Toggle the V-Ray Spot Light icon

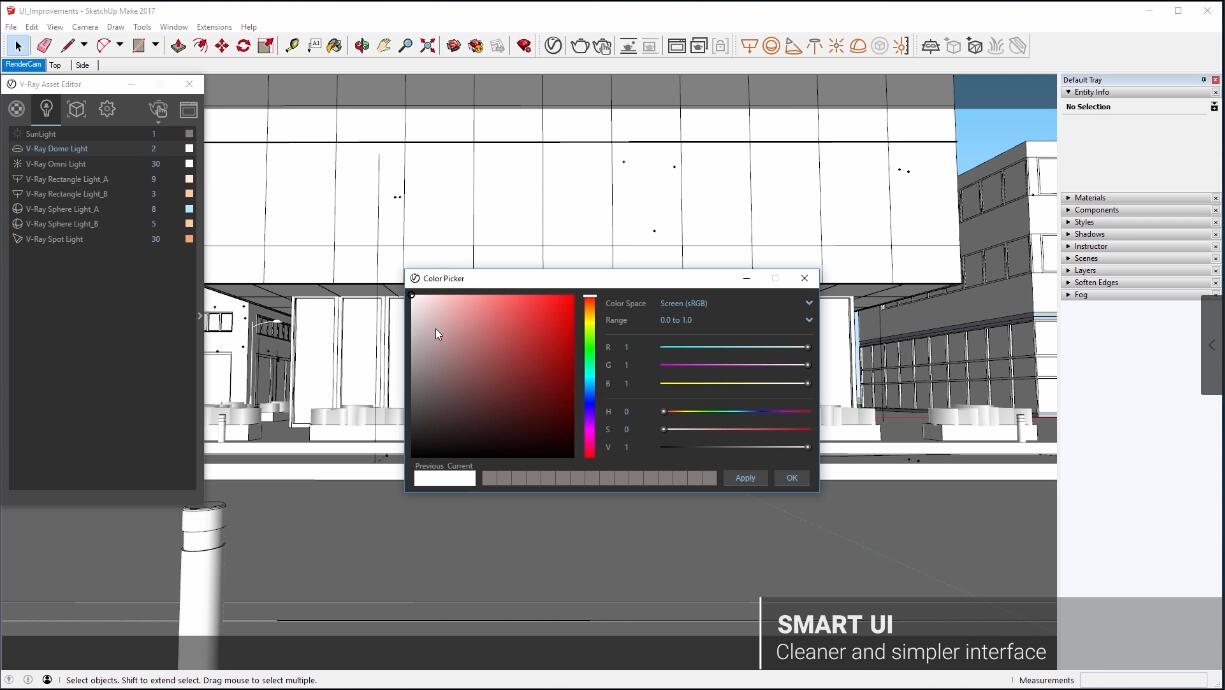[17, 239]
